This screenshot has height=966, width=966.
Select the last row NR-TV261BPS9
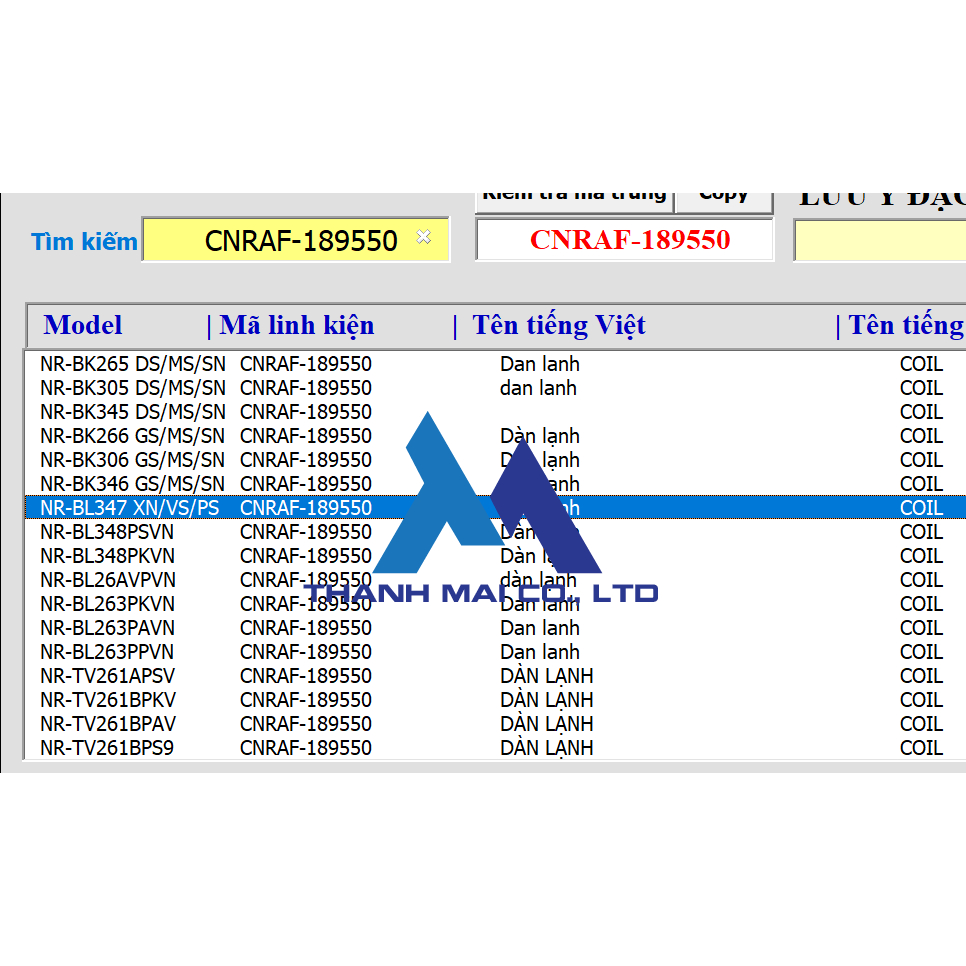[x=107, y=748]
